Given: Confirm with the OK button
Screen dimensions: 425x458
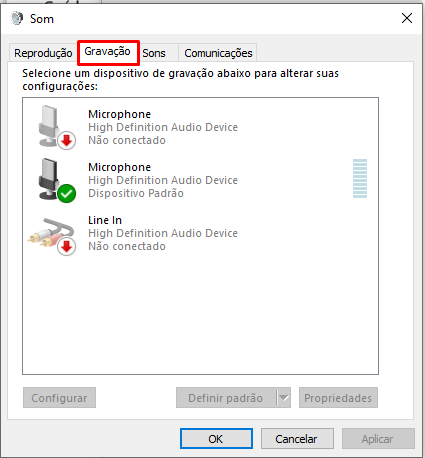Looking at the screenshot, I should tap(216, 439).
